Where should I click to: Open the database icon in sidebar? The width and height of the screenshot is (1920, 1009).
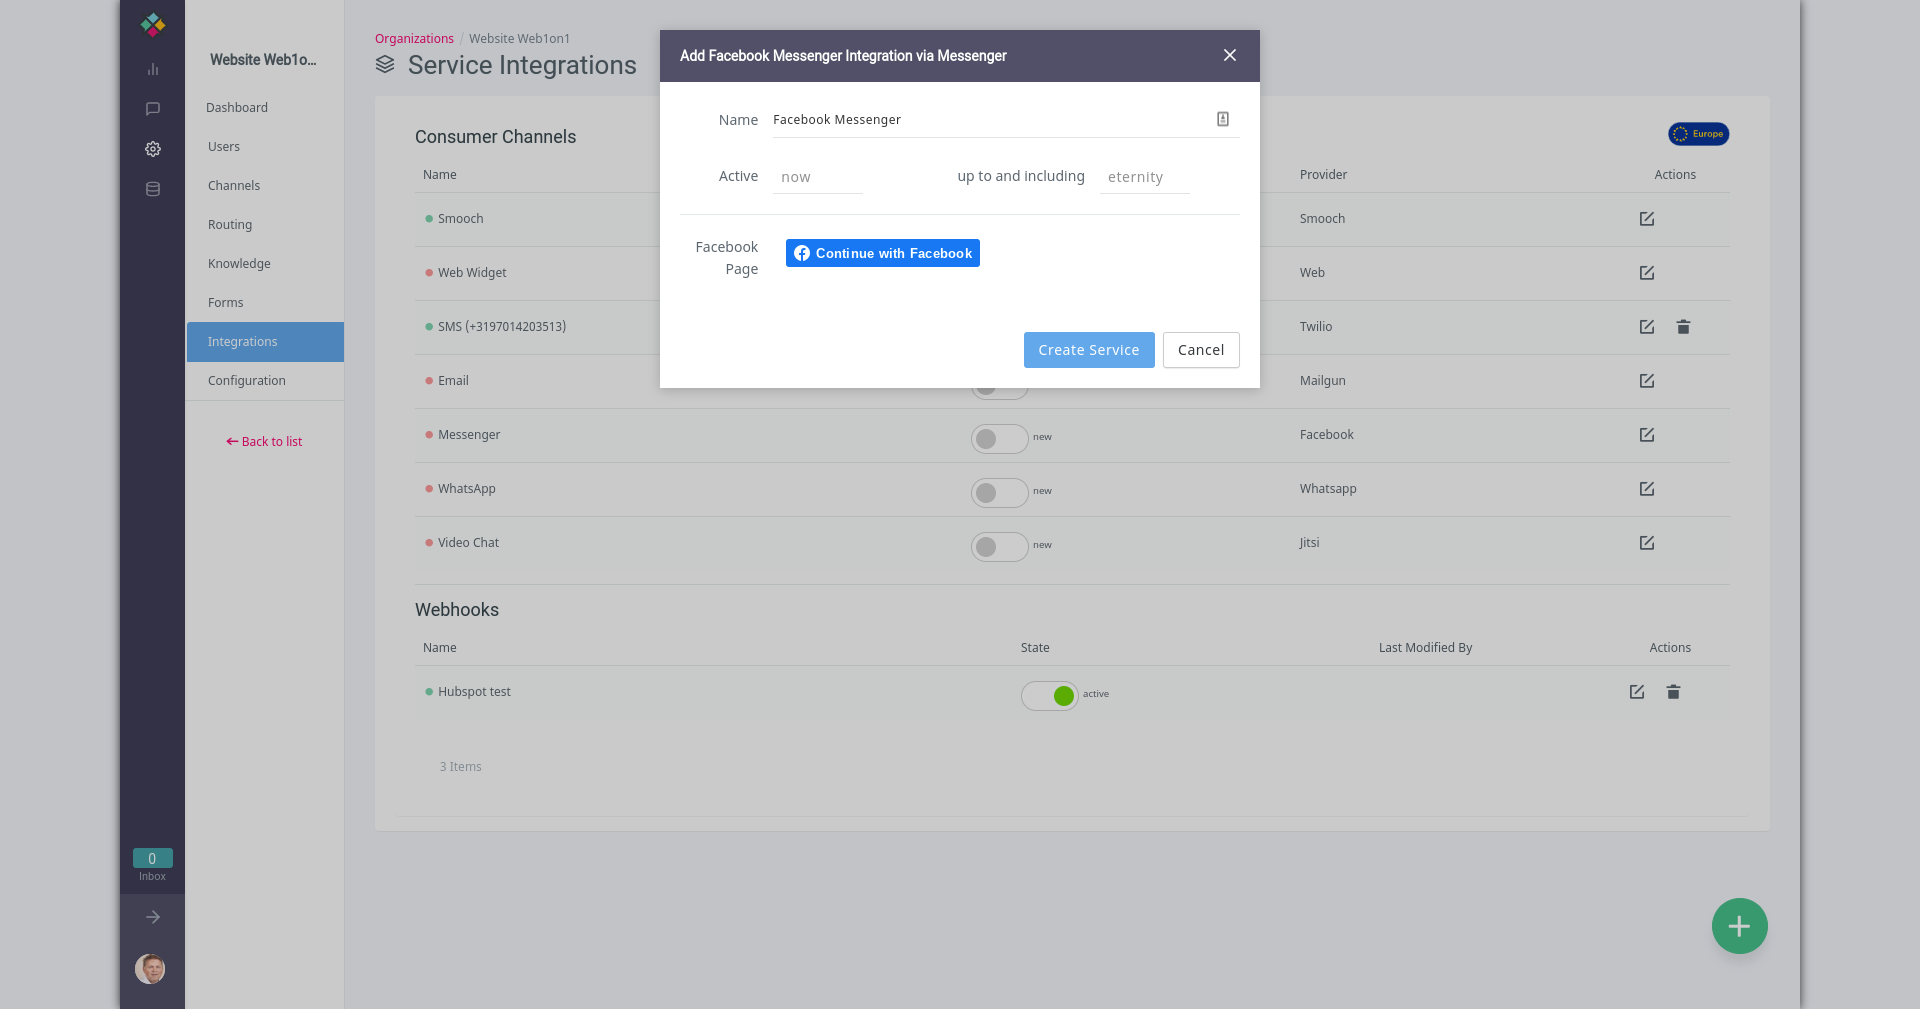pos(153,189)
